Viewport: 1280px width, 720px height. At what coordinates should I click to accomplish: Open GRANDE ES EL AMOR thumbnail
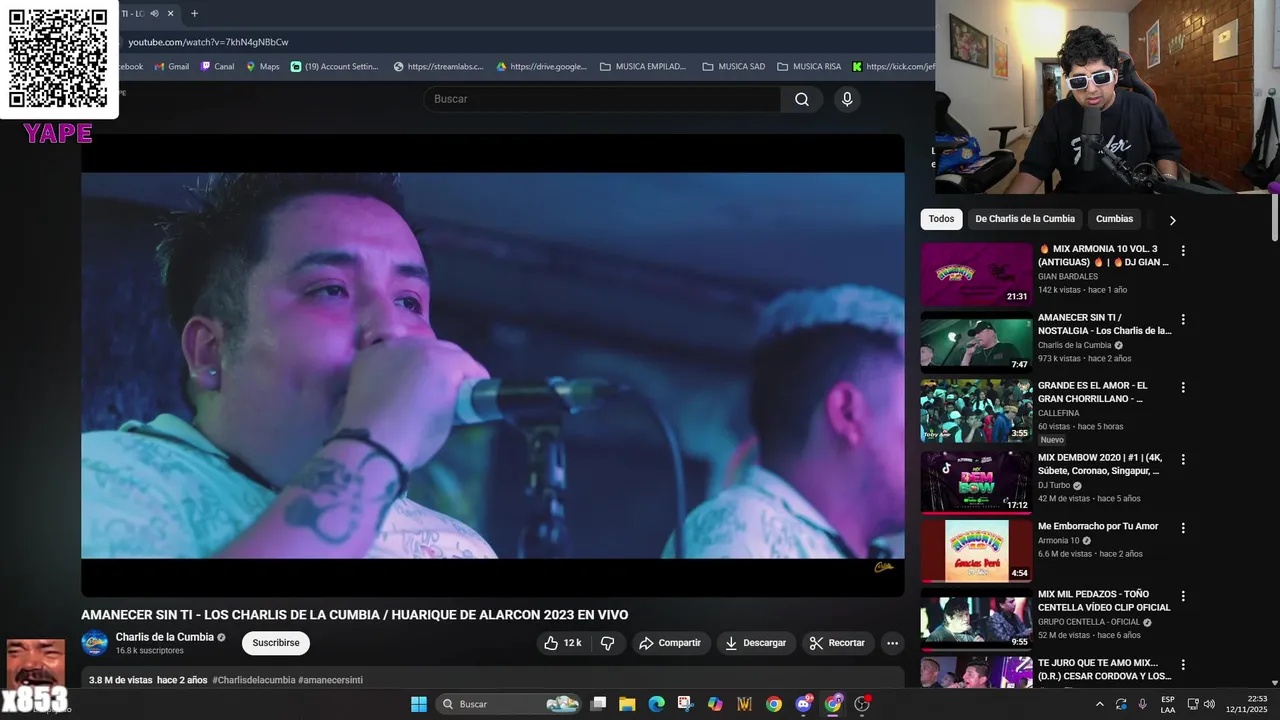click(x=976, y=411)
